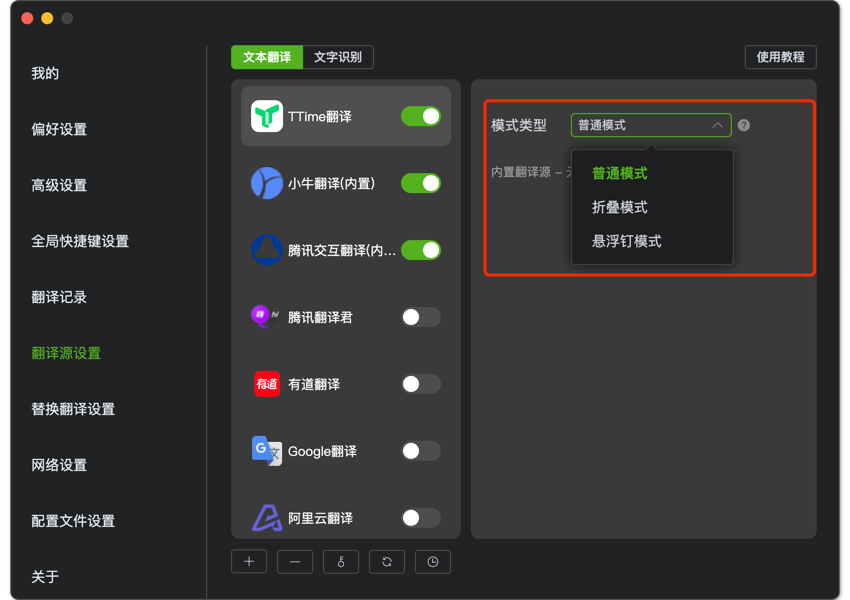Click the green TTime翻译 logo icon
The height and width of the screenshot is (600, 850).
[267, 116]
